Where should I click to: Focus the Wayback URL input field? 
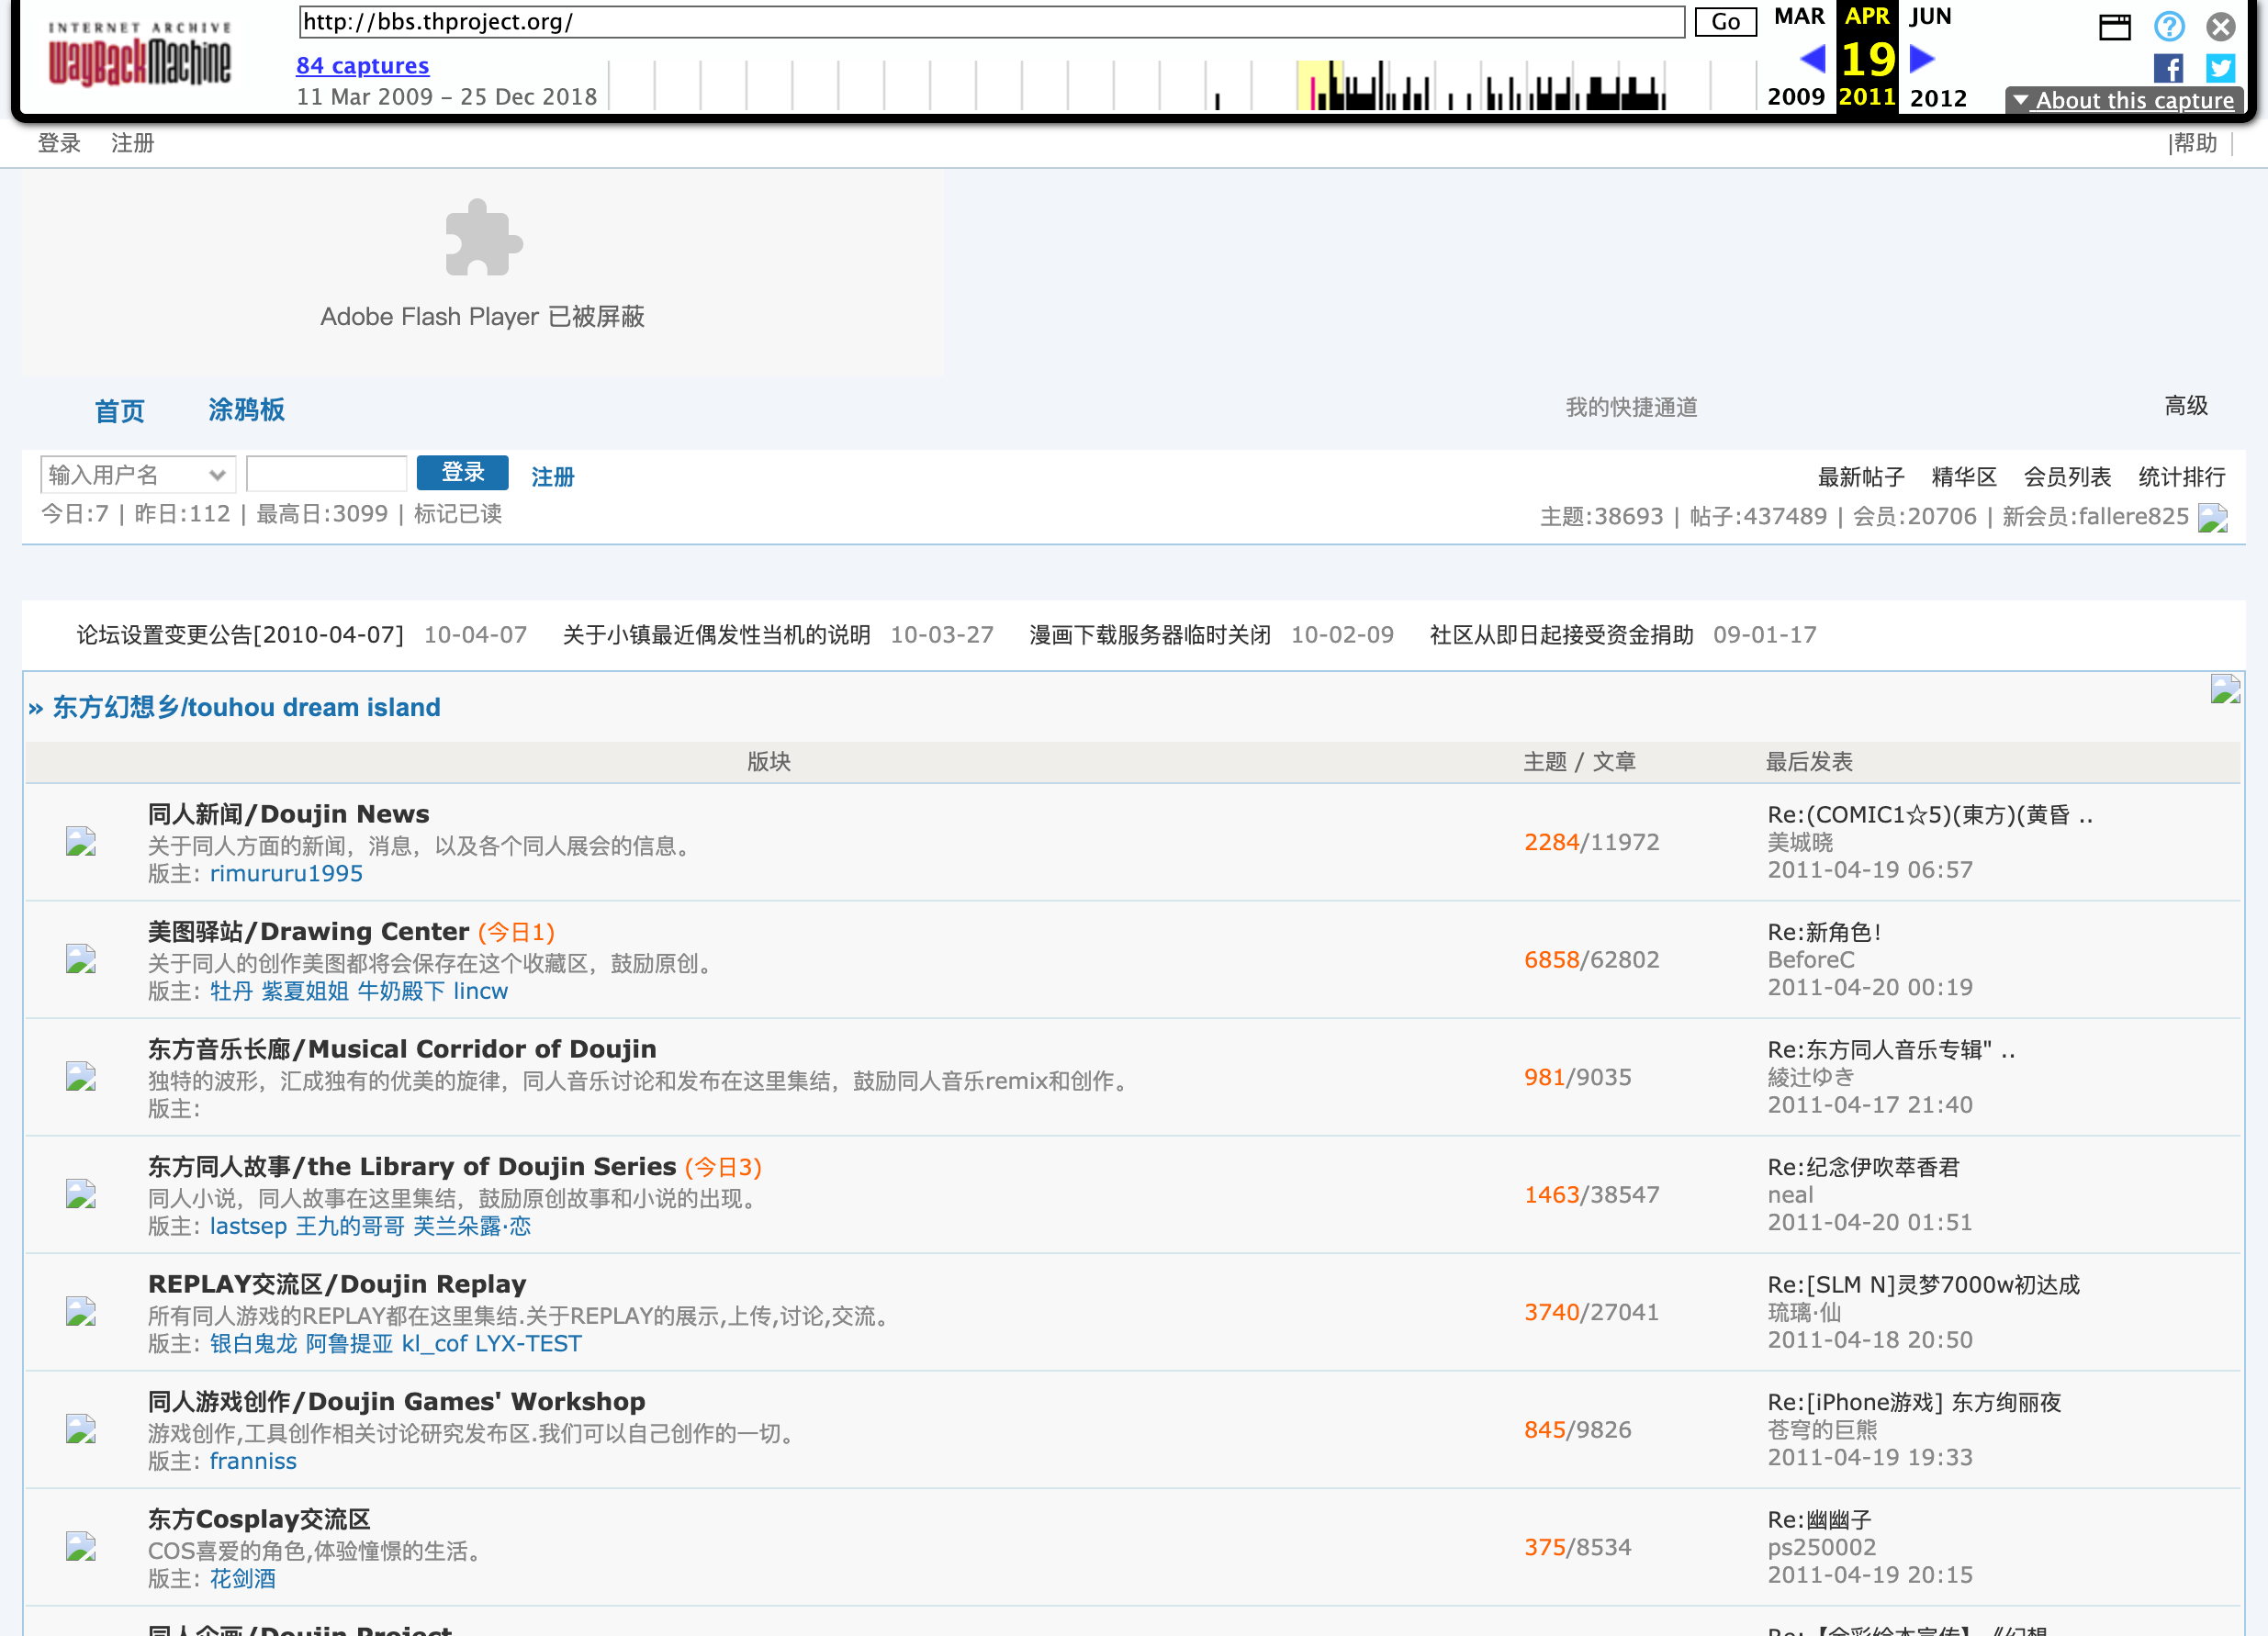click(x=991, y=22)
